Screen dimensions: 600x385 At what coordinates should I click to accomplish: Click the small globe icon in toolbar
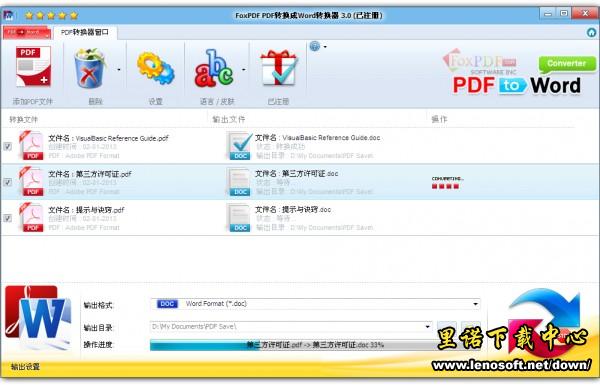(315, 46)
